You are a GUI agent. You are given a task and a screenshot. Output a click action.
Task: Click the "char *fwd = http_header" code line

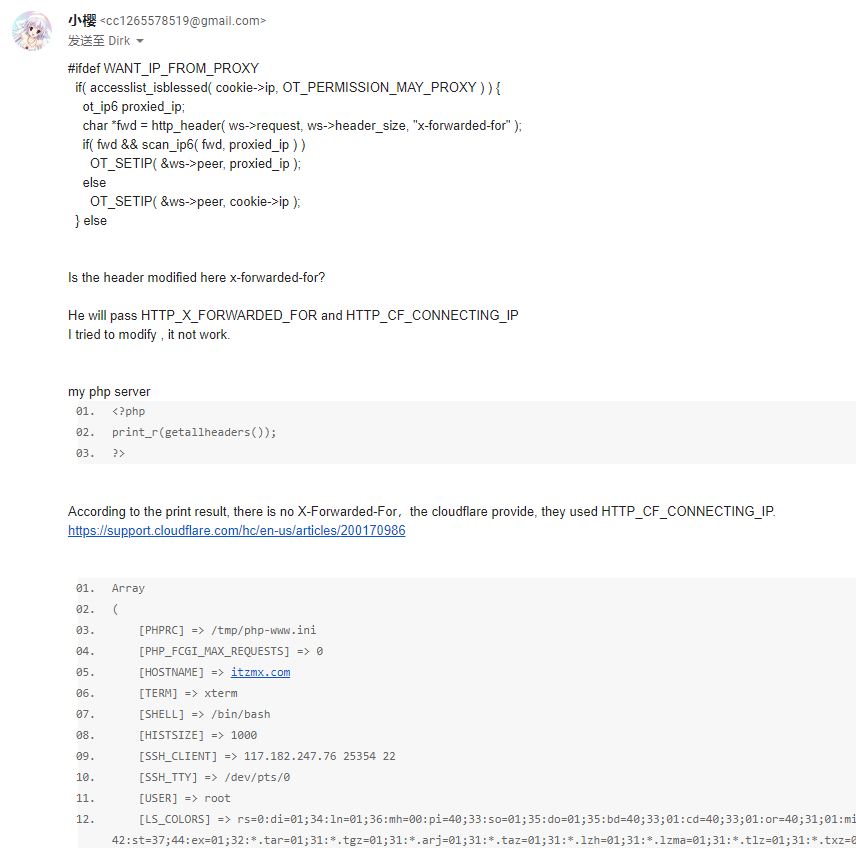click(302, 125)
